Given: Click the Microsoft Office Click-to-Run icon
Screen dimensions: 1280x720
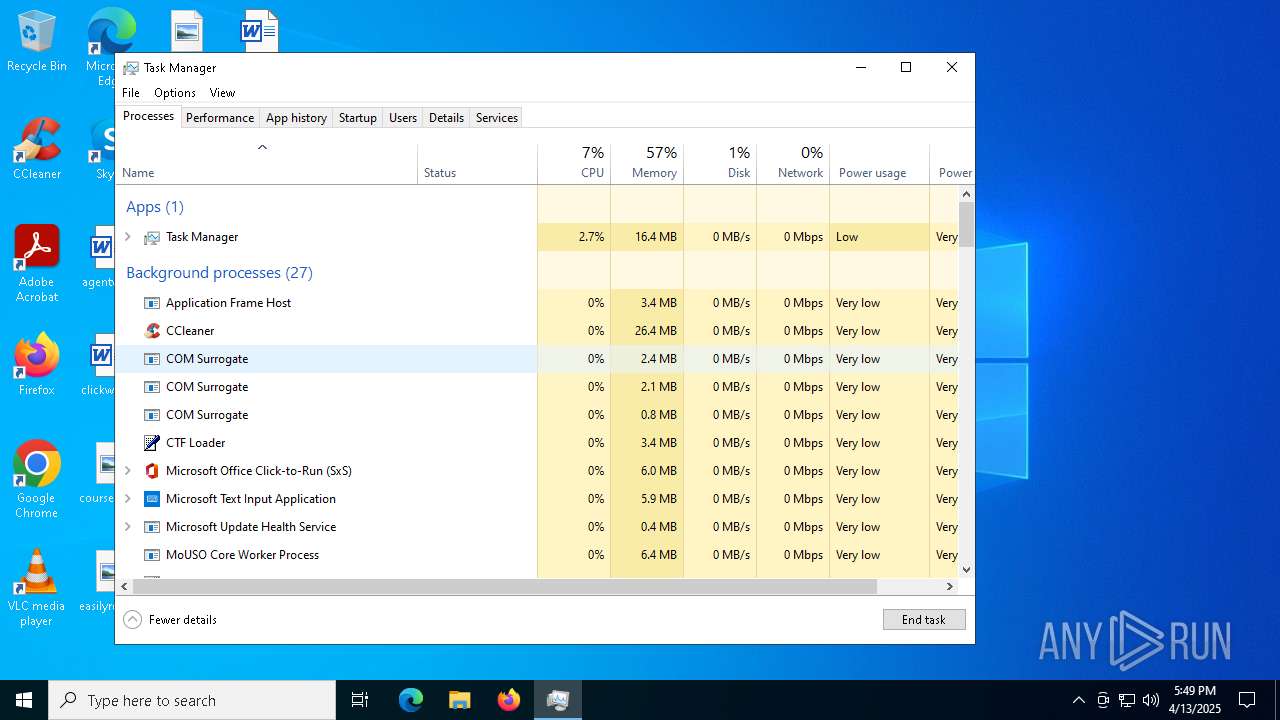Looking at the screenshot, I should click(x=152, y=471).
